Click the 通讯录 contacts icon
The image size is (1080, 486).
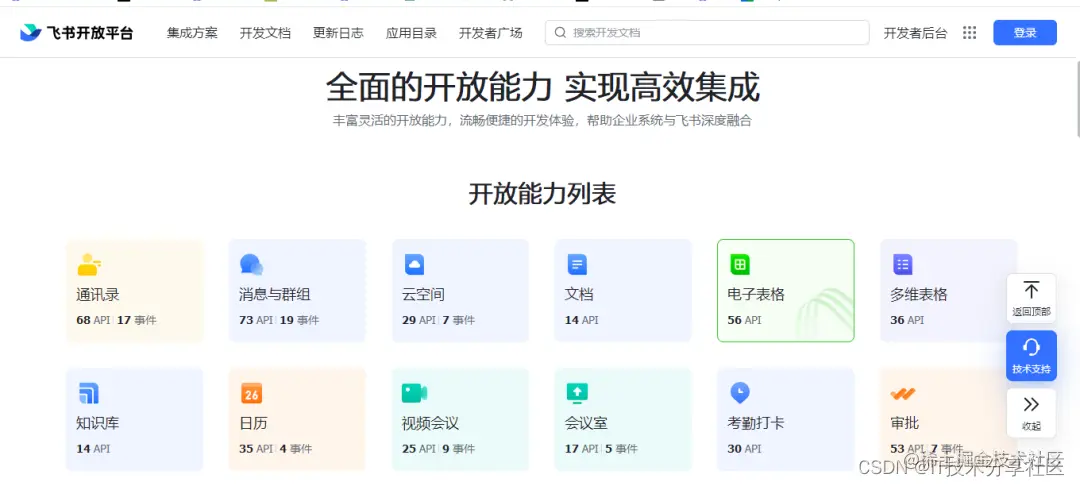click(x=89, y=264)
